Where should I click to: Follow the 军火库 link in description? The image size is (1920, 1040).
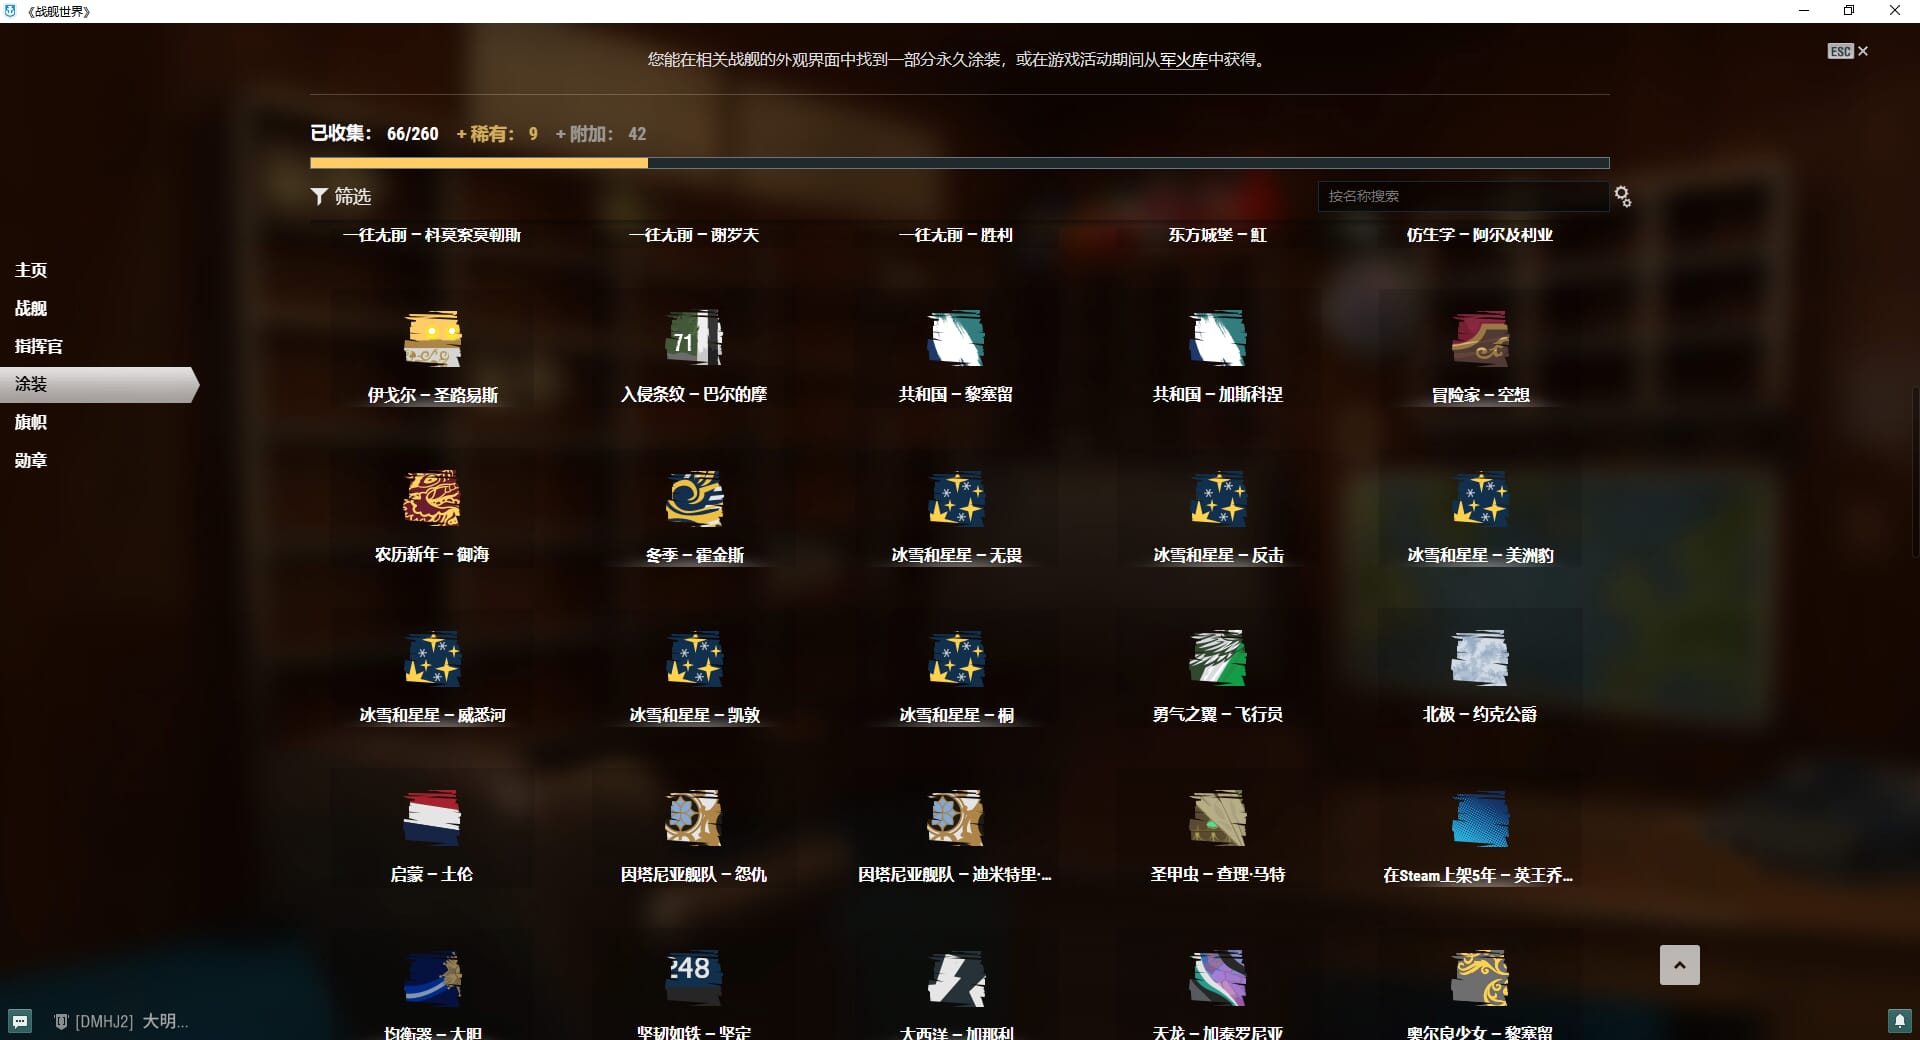(x=1183, y=60)
